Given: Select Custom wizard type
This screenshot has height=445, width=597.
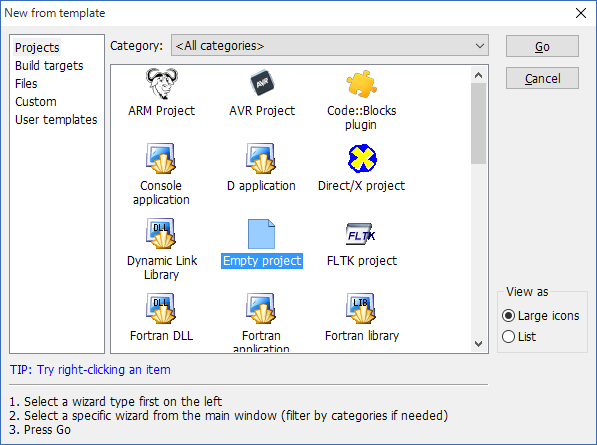Looking at the screenshot, I should coord(36,102).
